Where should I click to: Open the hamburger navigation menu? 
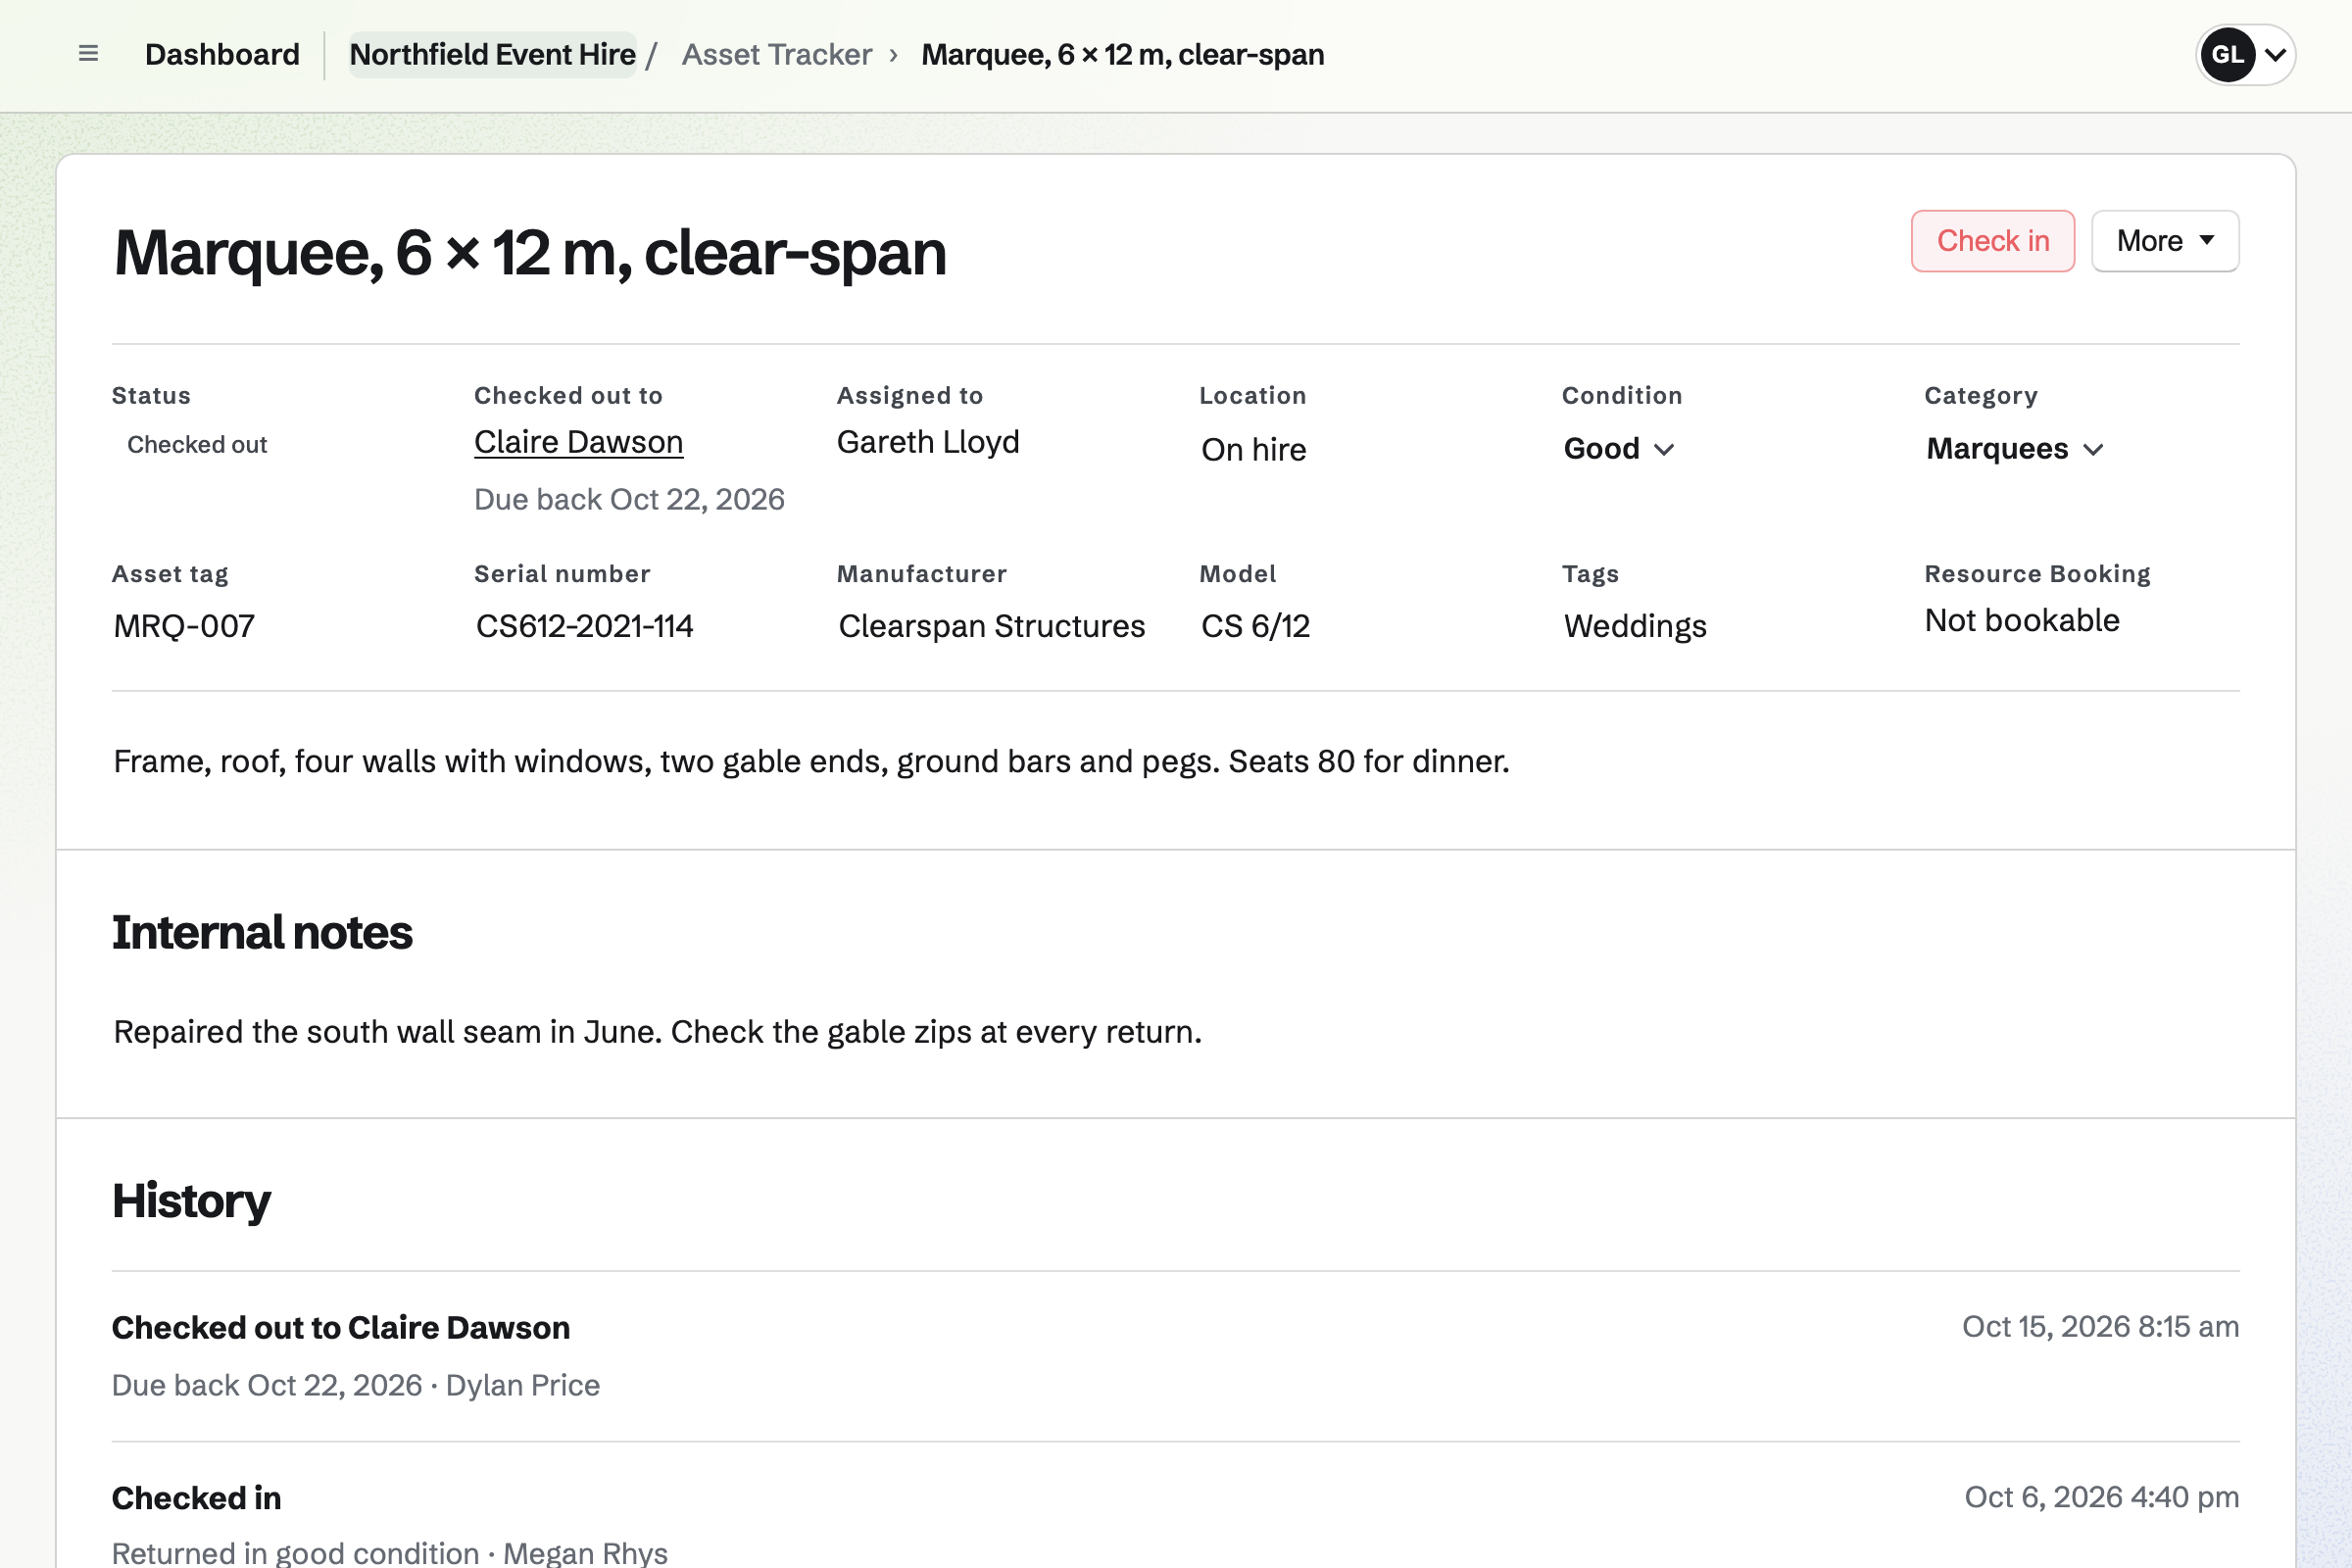coord(88,54)
